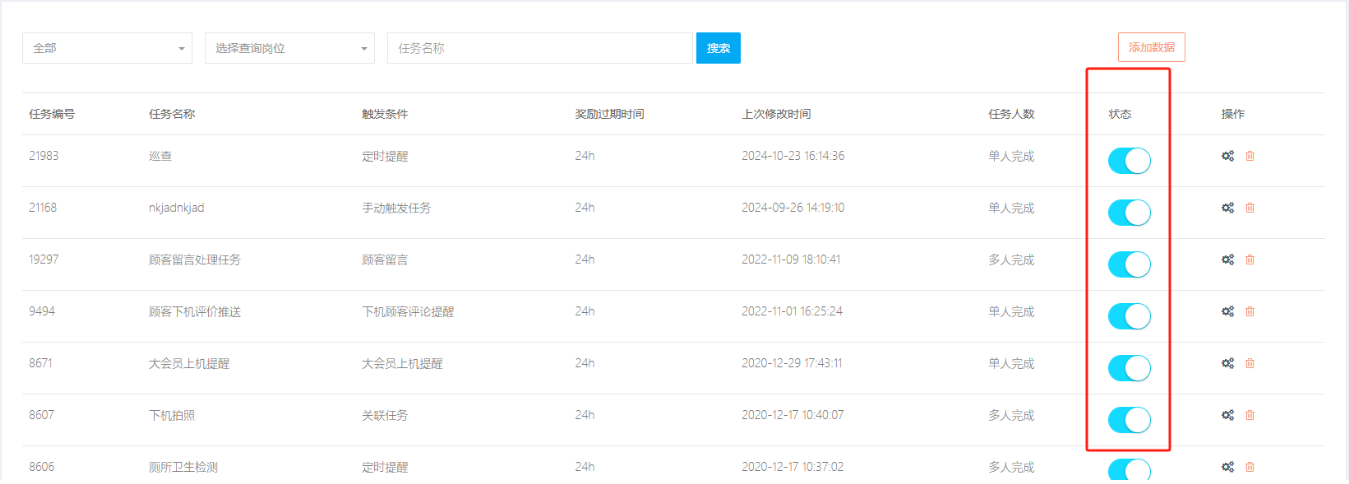
Task: Click trigger condition 顾客留言
Action: tap(385, 260)
